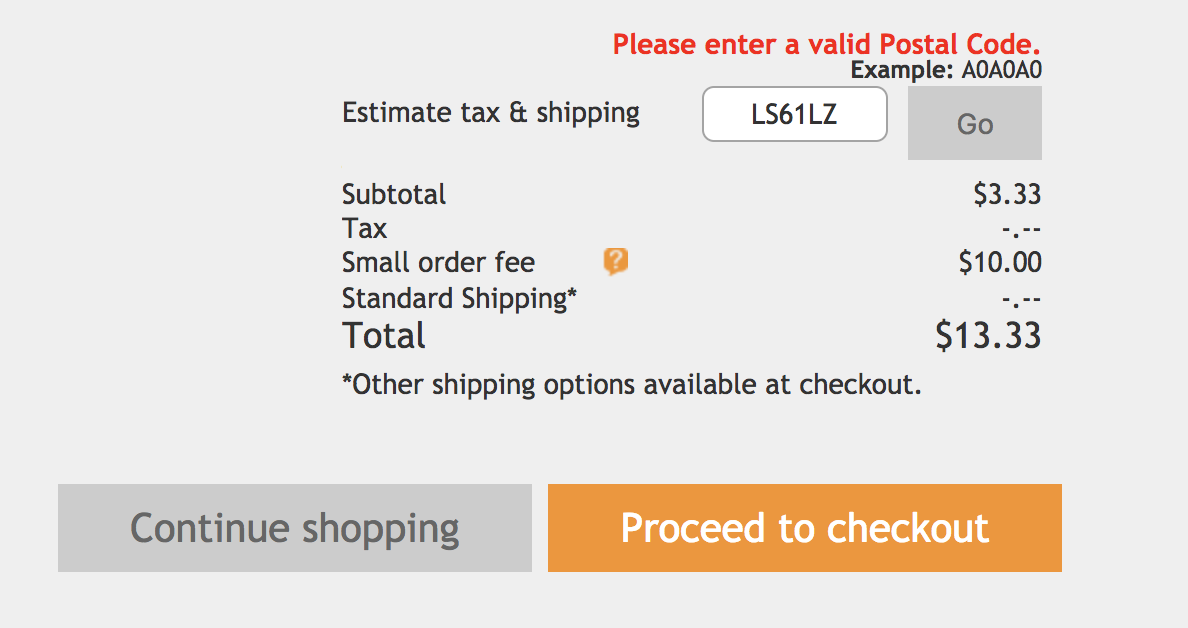
Task: Click the Small order fee help icon
Action: pos(615,262)
